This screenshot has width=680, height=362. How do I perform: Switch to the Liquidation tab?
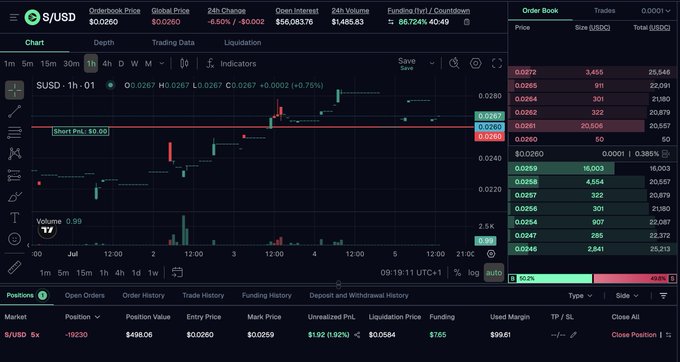click(x=242, y=42)
